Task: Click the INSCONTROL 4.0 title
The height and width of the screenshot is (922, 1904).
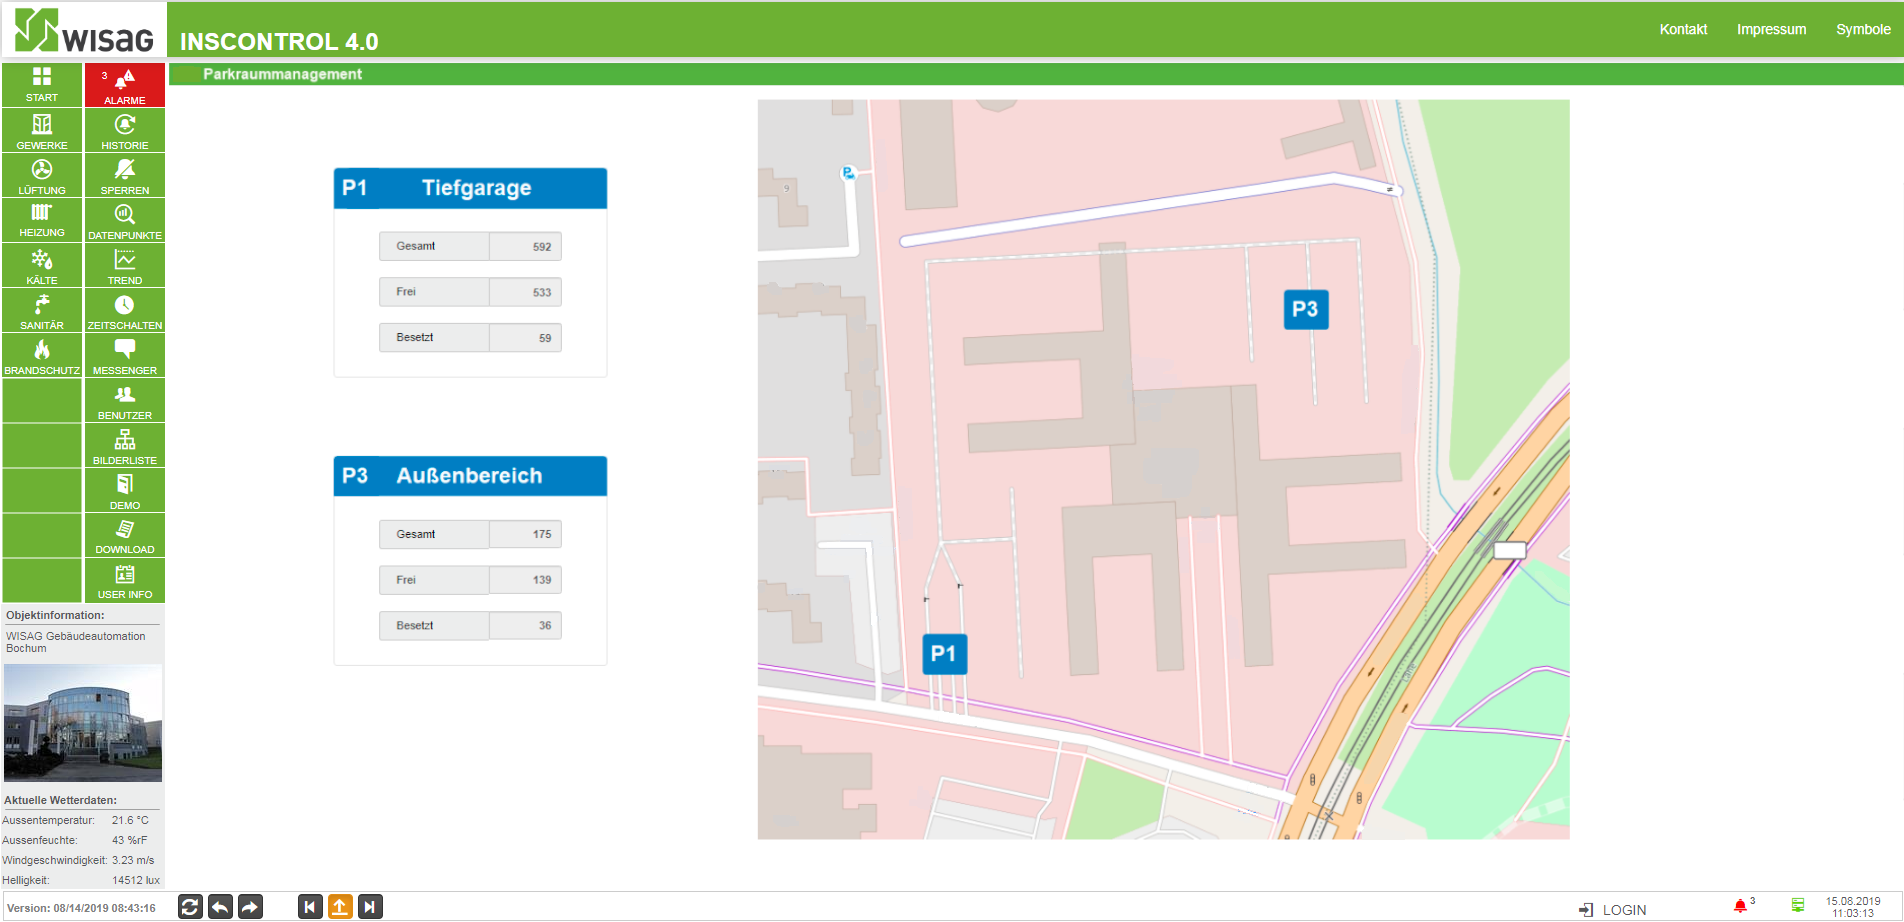Action: coord(279,41)
